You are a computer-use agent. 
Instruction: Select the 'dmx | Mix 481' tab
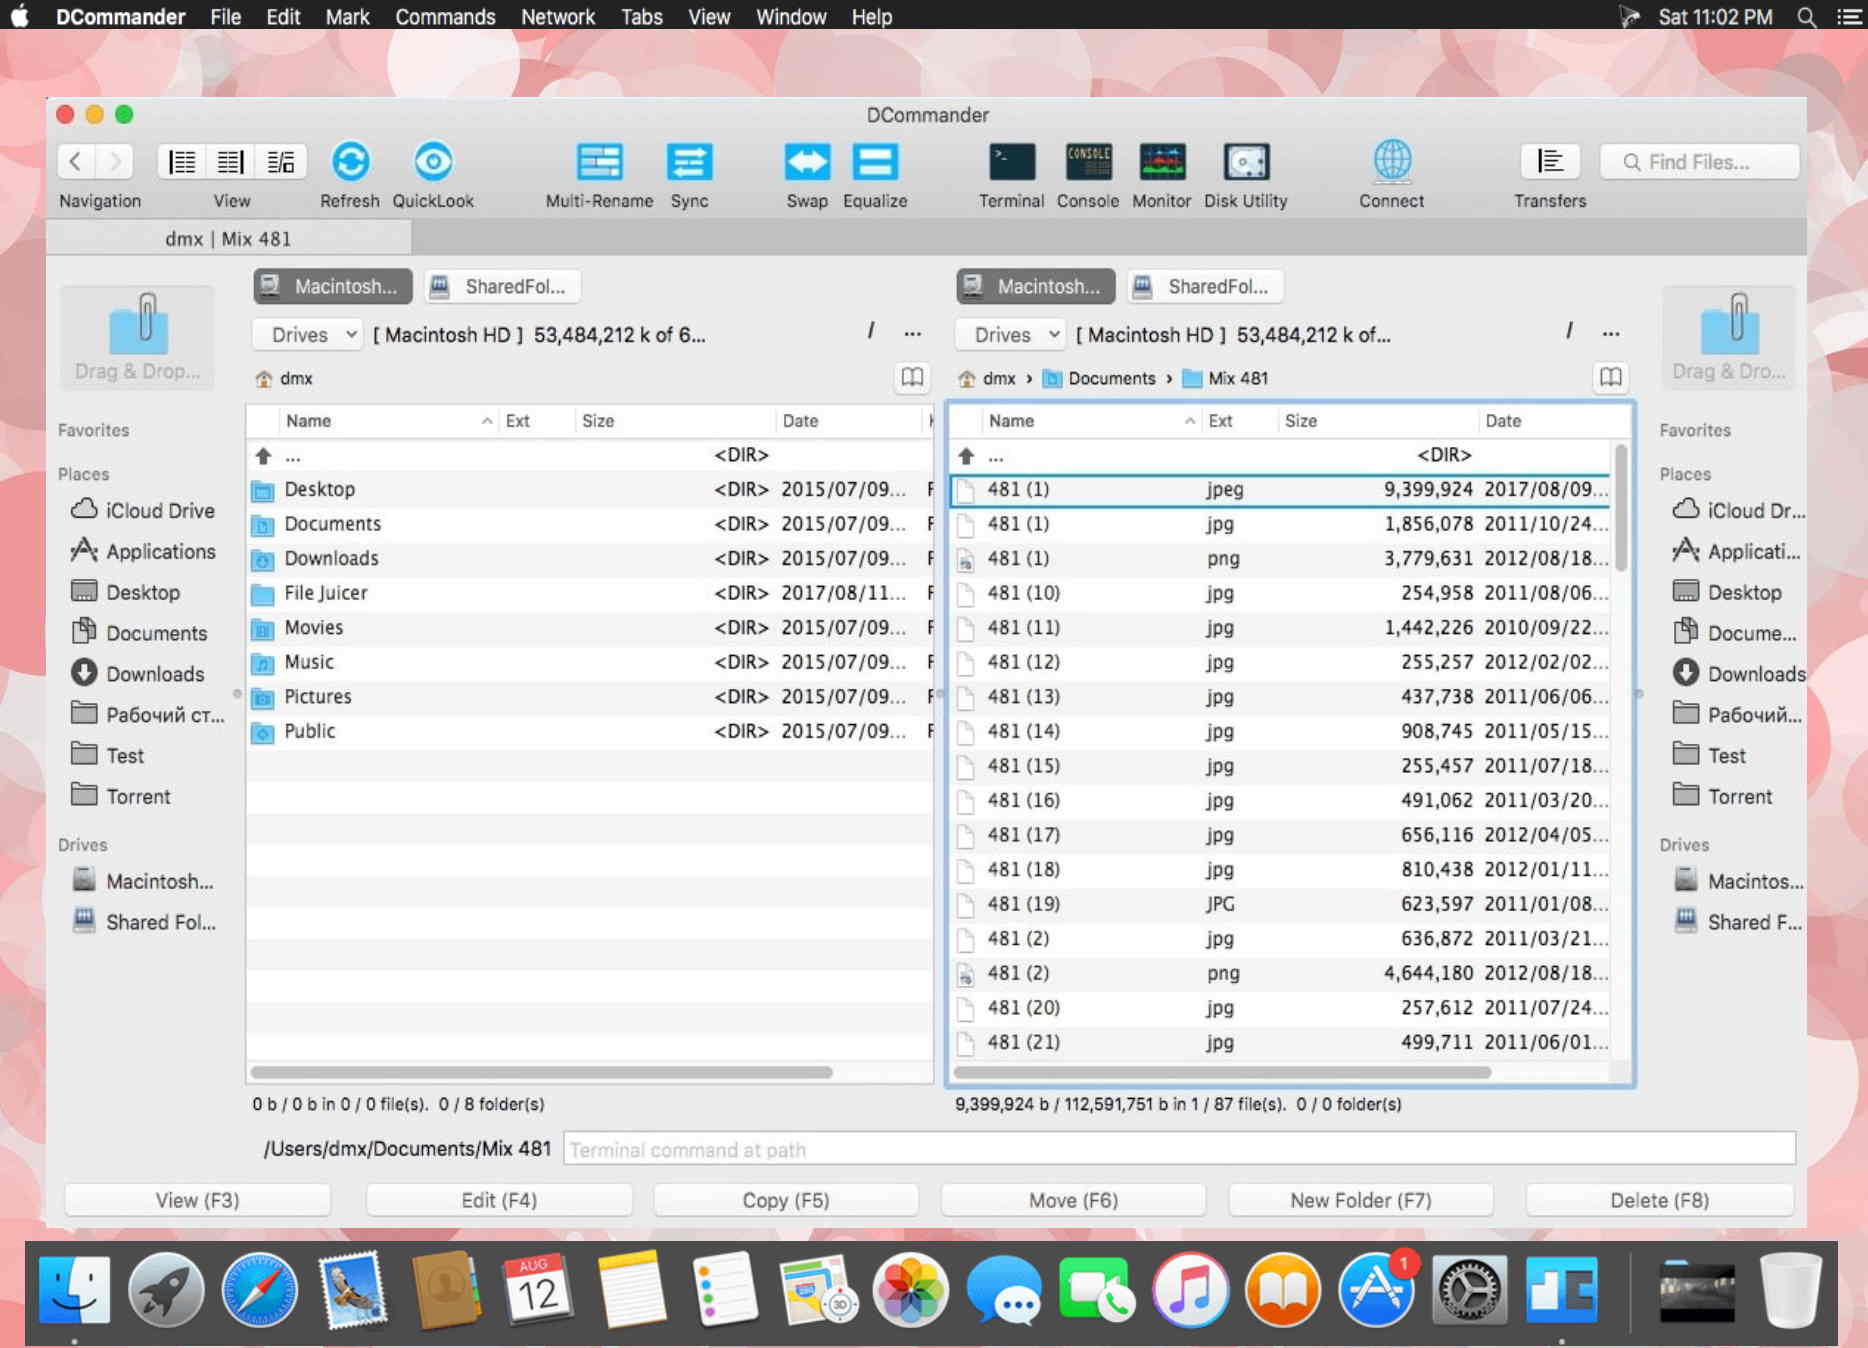point(228,238)
